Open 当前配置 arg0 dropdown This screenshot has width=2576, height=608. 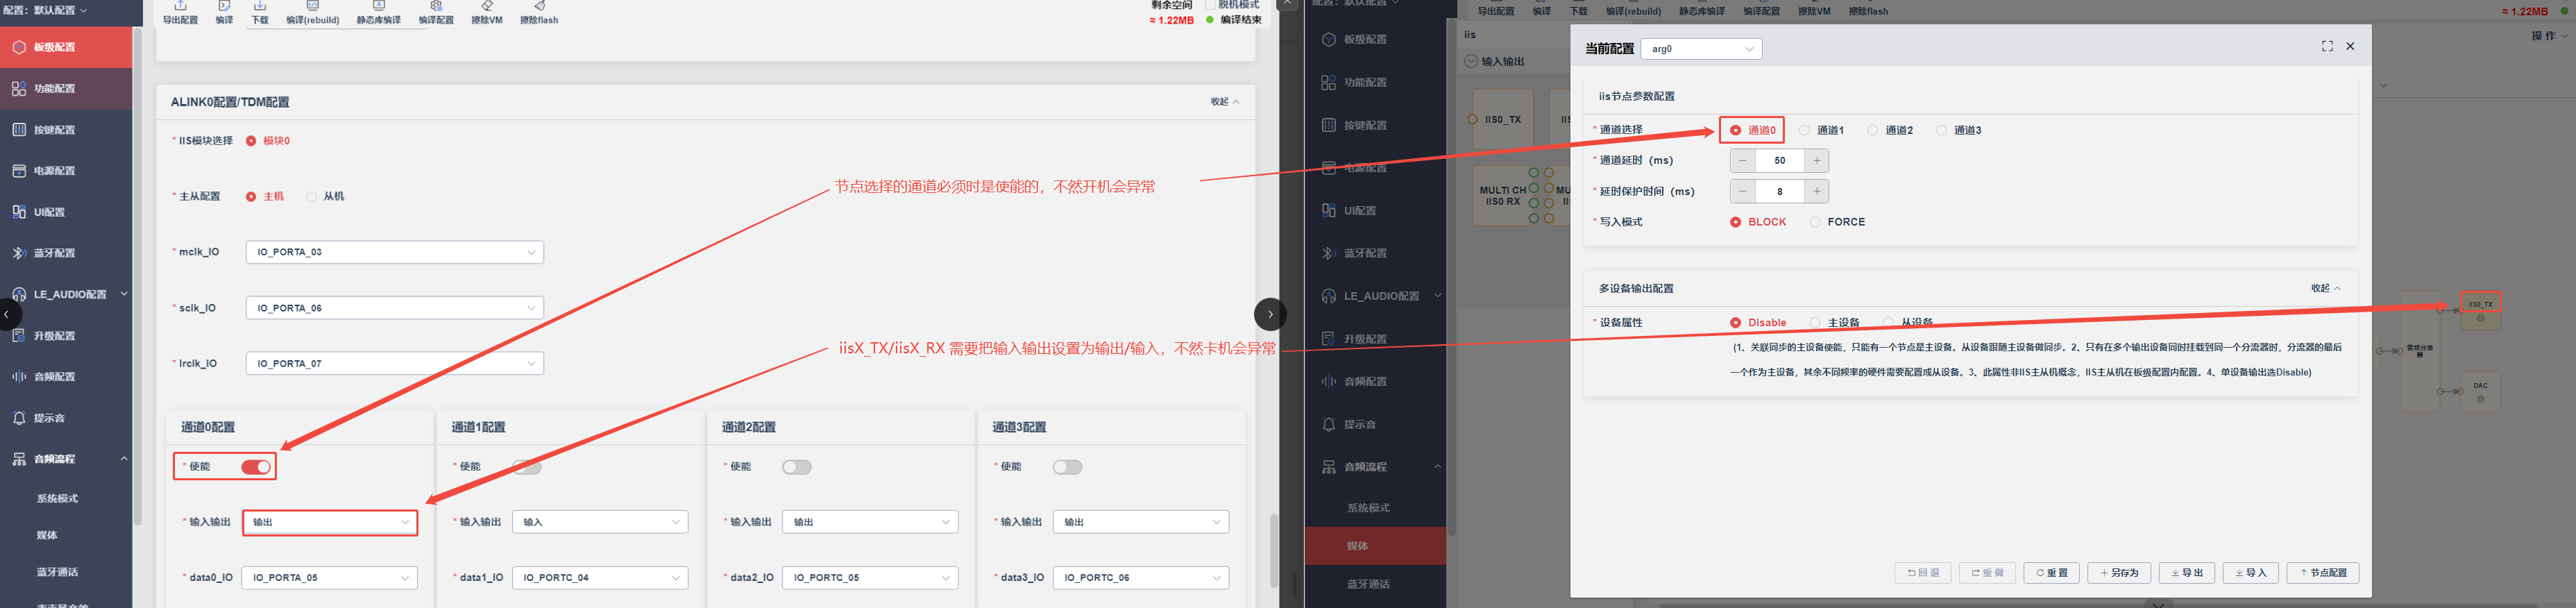(x=1701, y=49)
